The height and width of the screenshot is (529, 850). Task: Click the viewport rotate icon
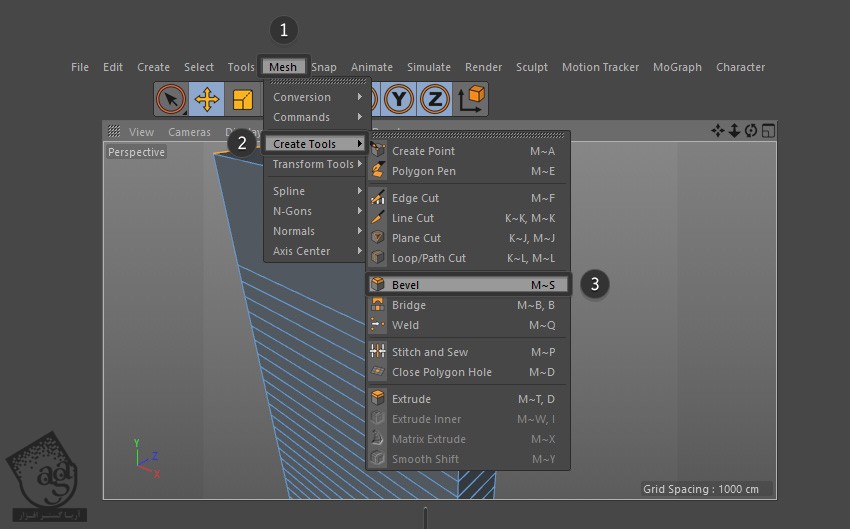[x=751, y=131]
